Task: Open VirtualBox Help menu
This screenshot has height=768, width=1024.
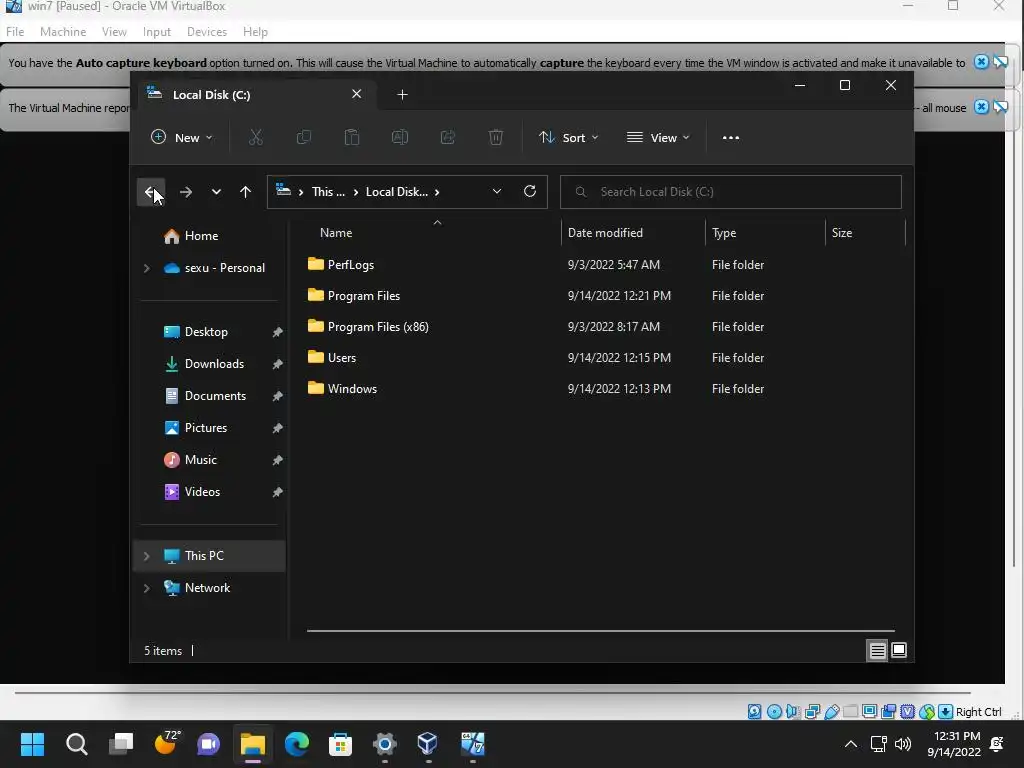Action: point(255,31)
